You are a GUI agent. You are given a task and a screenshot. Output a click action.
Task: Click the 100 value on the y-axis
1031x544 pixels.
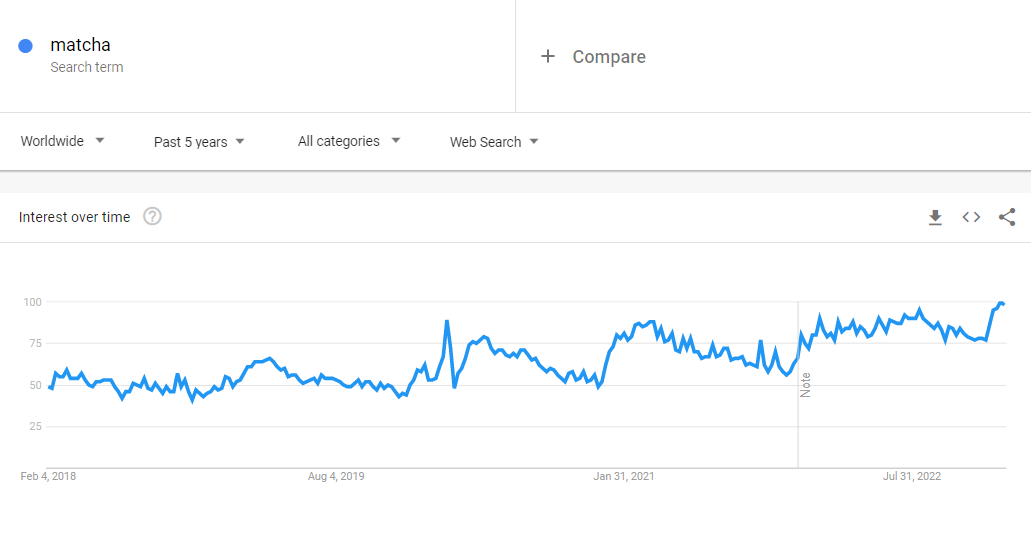[31, 302]
